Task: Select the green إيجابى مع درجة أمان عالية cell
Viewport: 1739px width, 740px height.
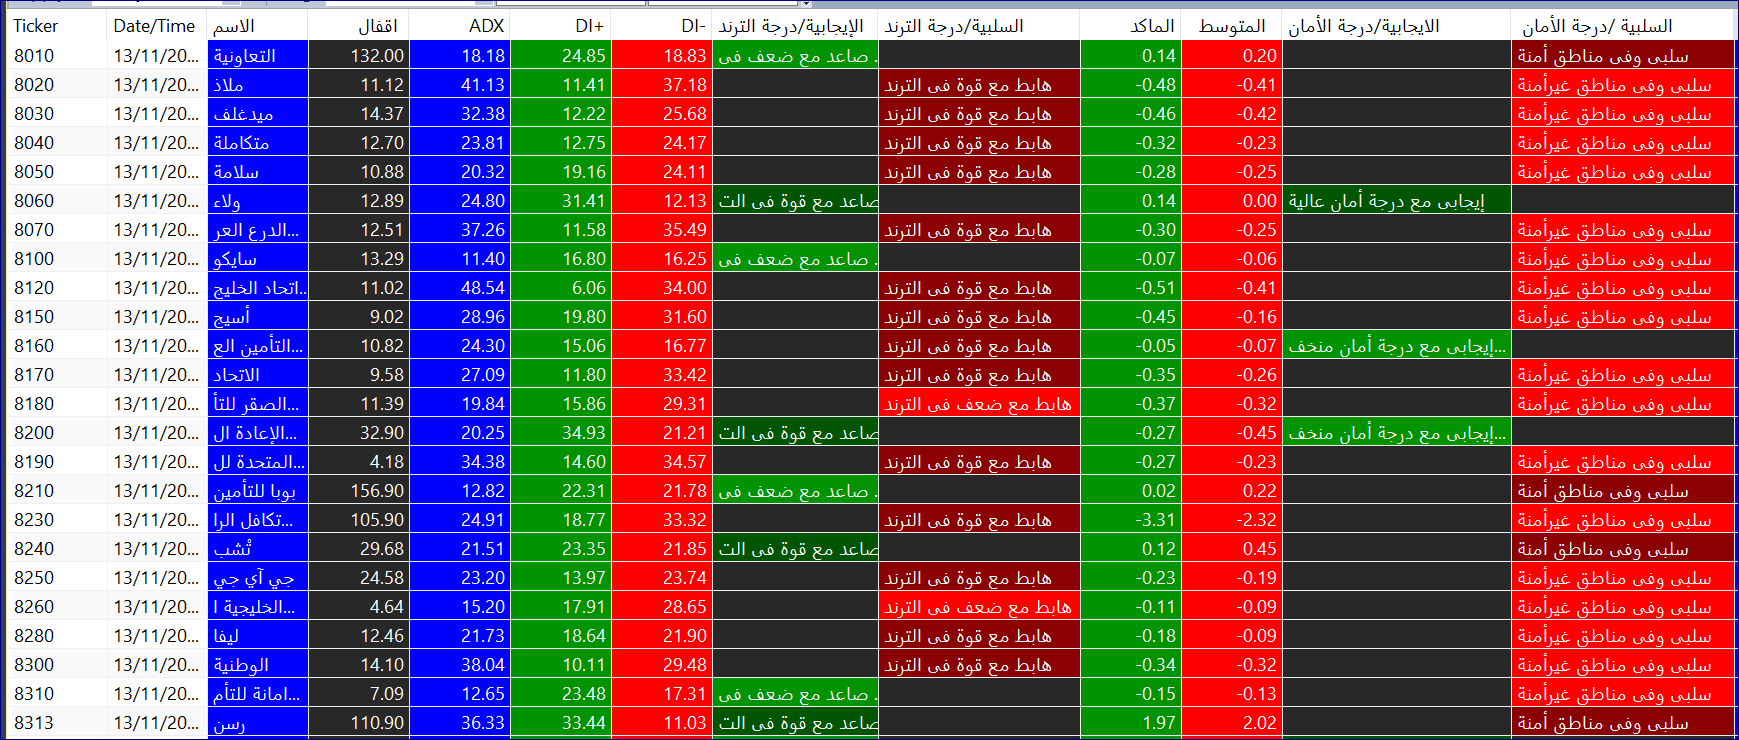Action: tap(1395, 201)
